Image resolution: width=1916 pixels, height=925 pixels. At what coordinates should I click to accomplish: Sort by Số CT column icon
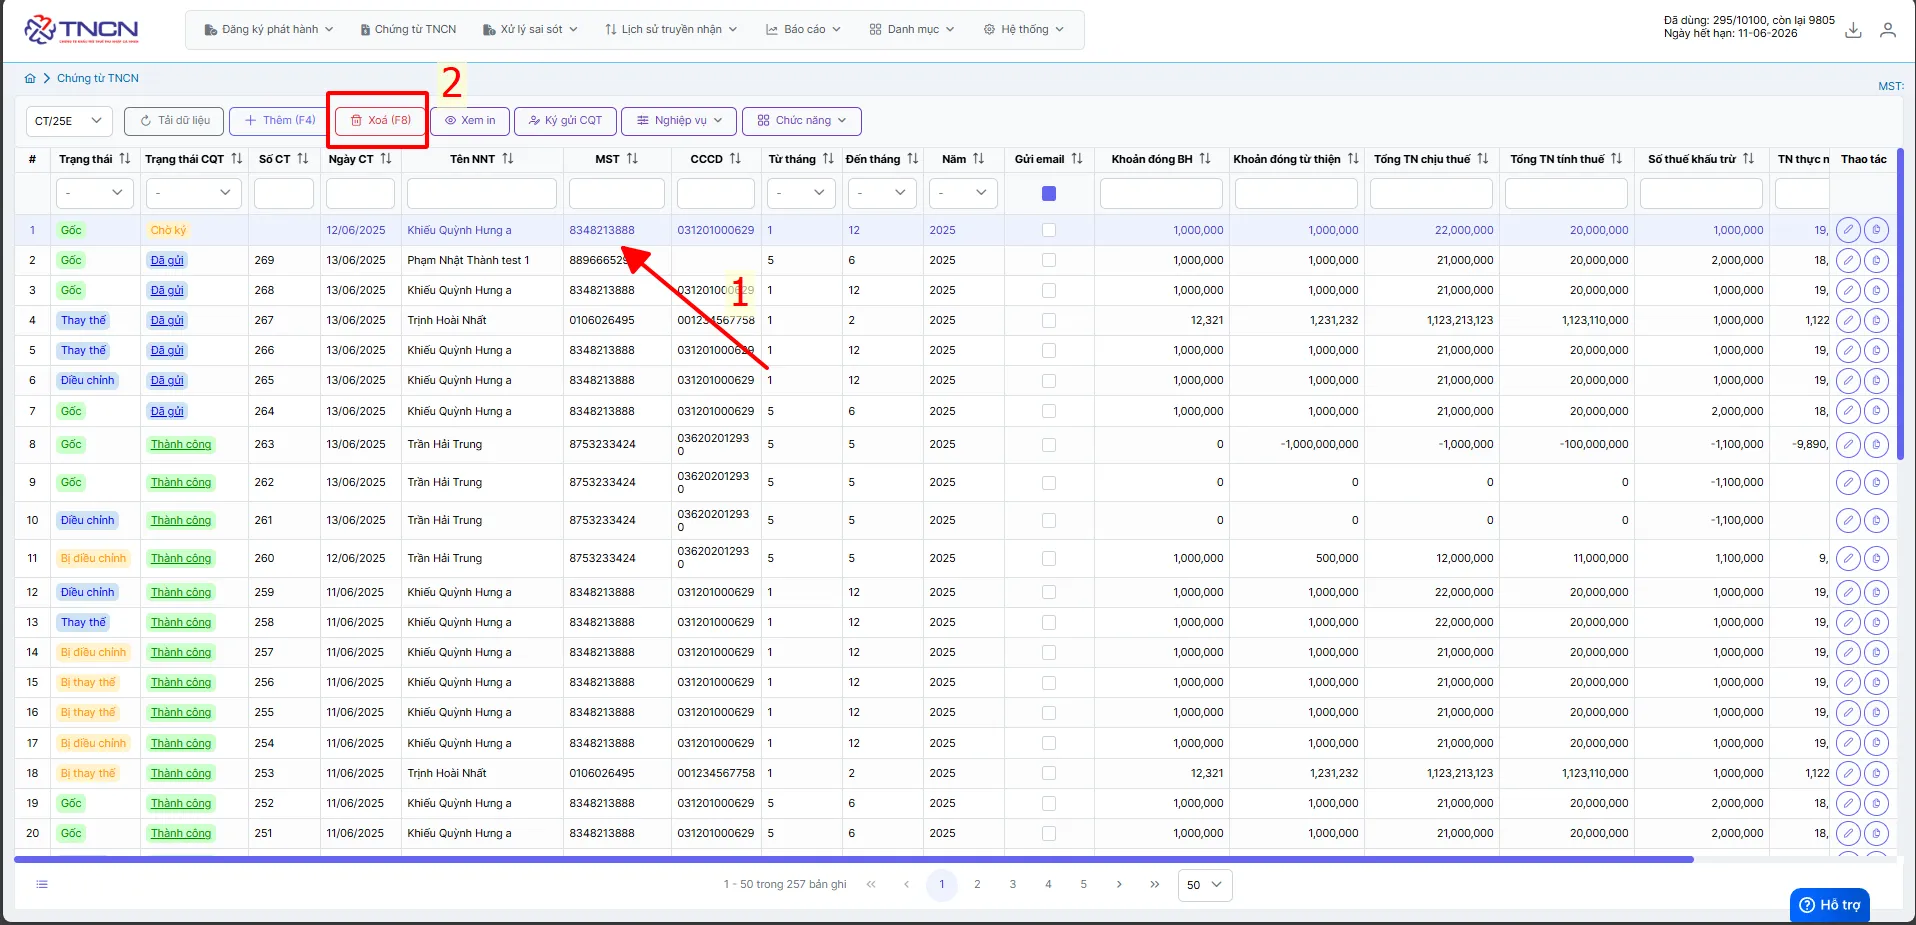pos(303,159)
